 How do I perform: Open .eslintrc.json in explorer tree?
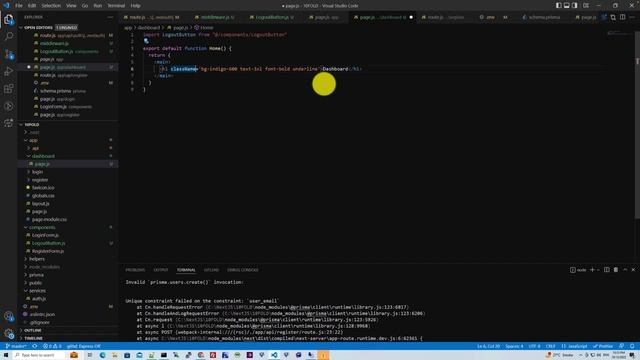pyautogui.click(x=42, y=314)
